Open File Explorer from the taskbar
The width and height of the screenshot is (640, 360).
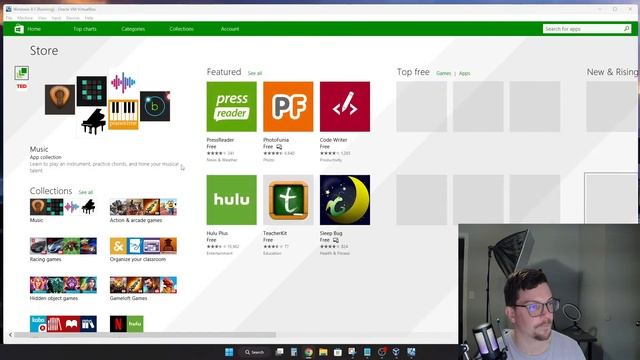[x=323, y=352]
